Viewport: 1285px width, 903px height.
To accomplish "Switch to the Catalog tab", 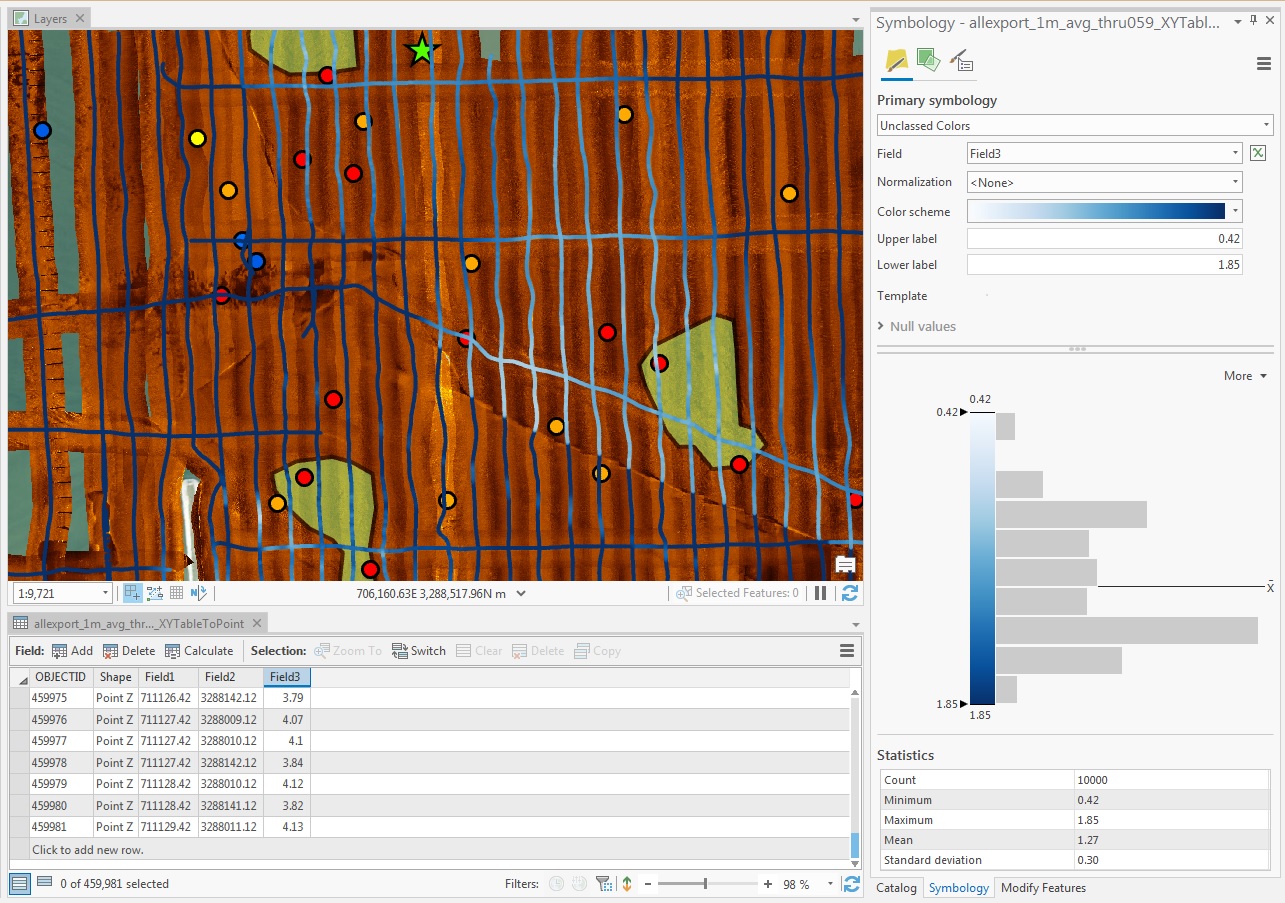I will pos(896,888).
